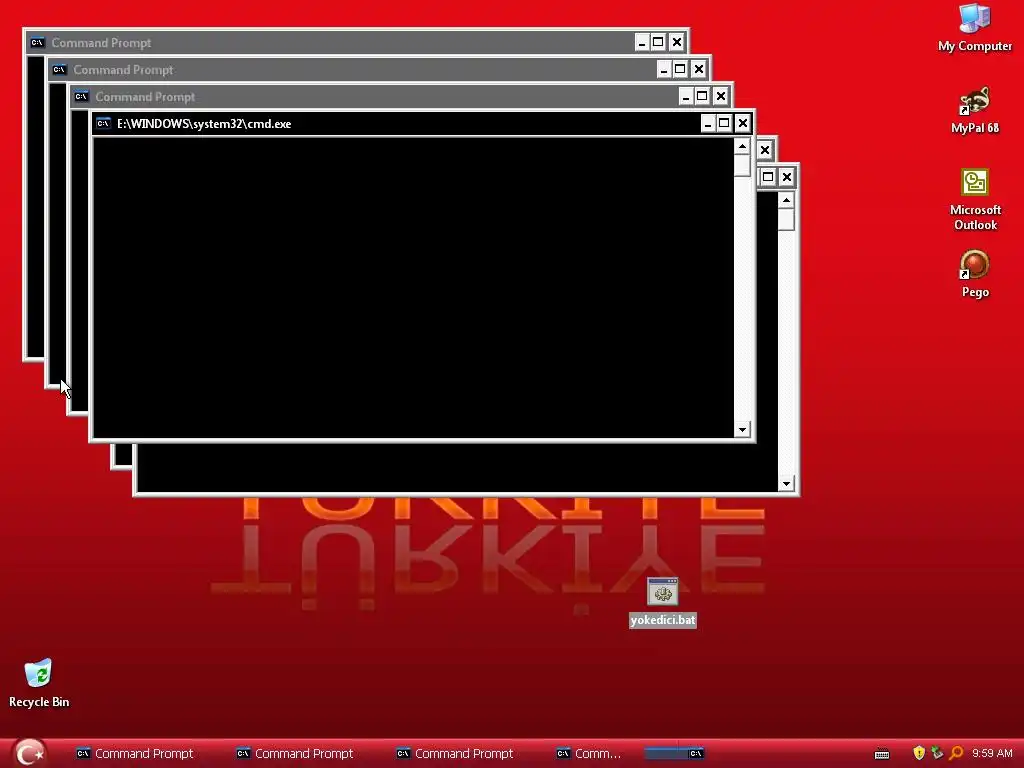Activate the unlabeled taskbar button with only a cmd icon

(x=675, y=754)
